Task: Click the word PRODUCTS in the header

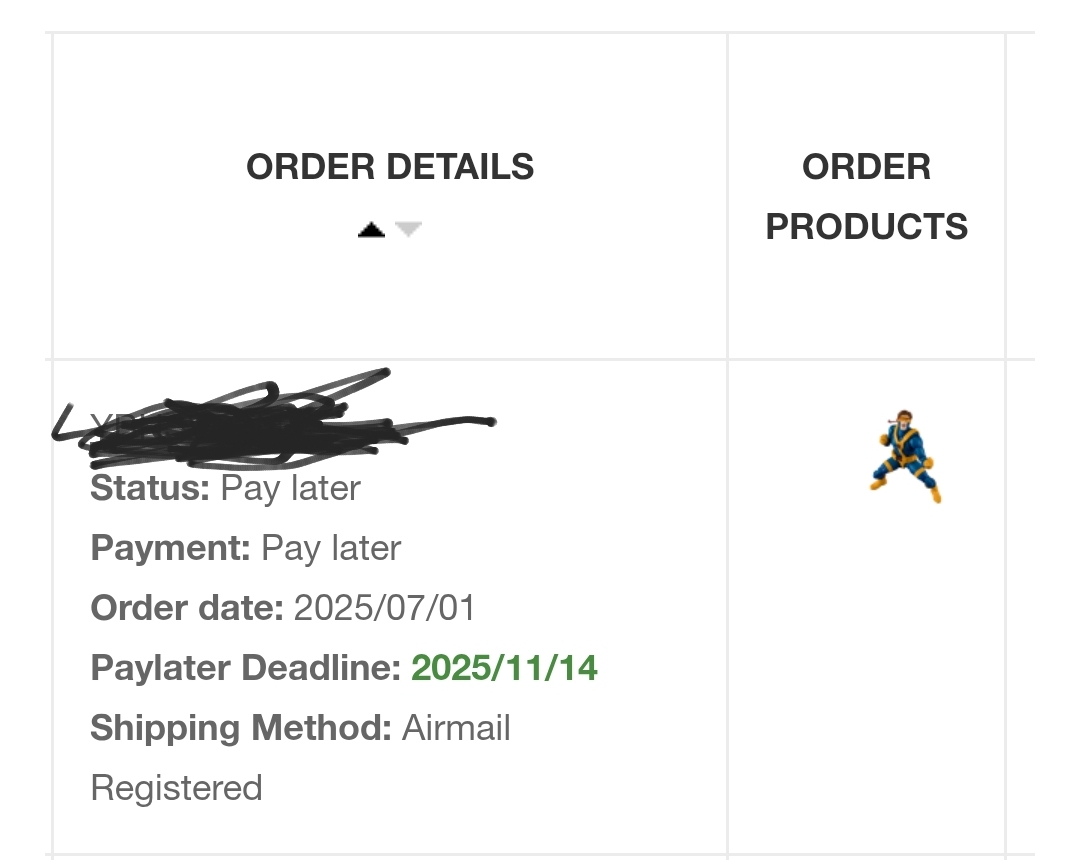Action: (x=866, y=227)
